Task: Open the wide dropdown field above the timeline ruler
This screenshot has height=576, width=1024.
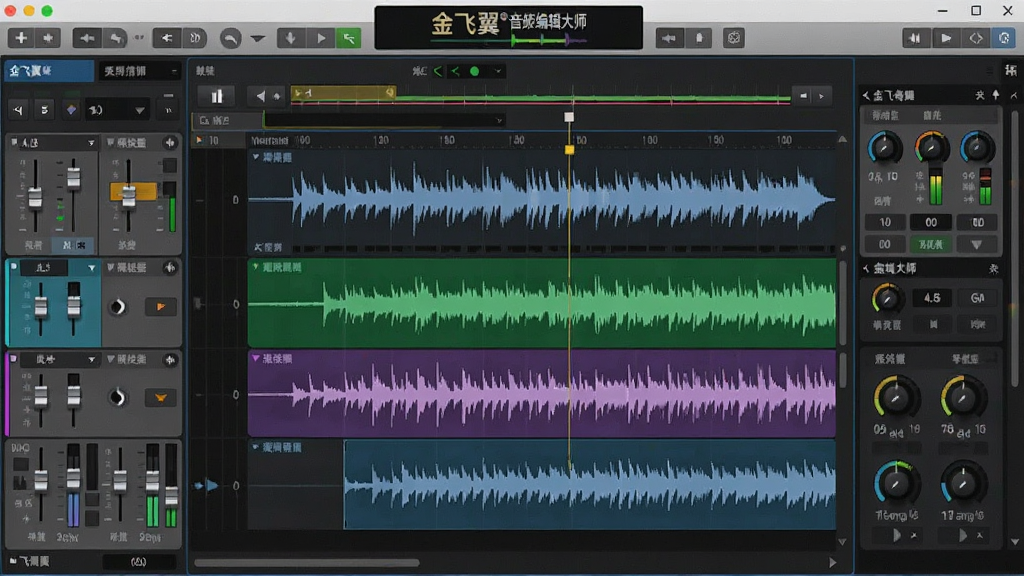Action: point(385,120)
